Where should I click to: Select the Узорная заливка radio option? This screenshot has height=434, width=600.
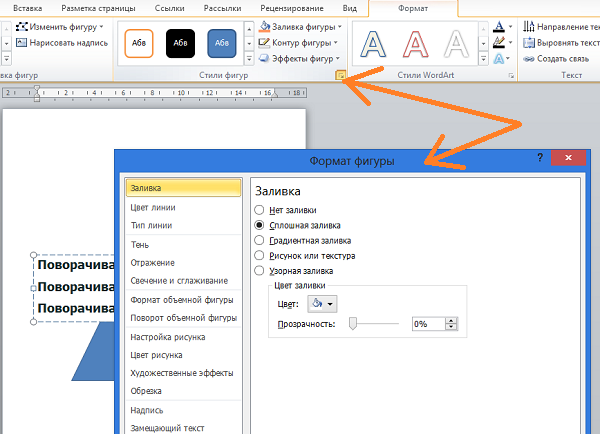[260, 270]
